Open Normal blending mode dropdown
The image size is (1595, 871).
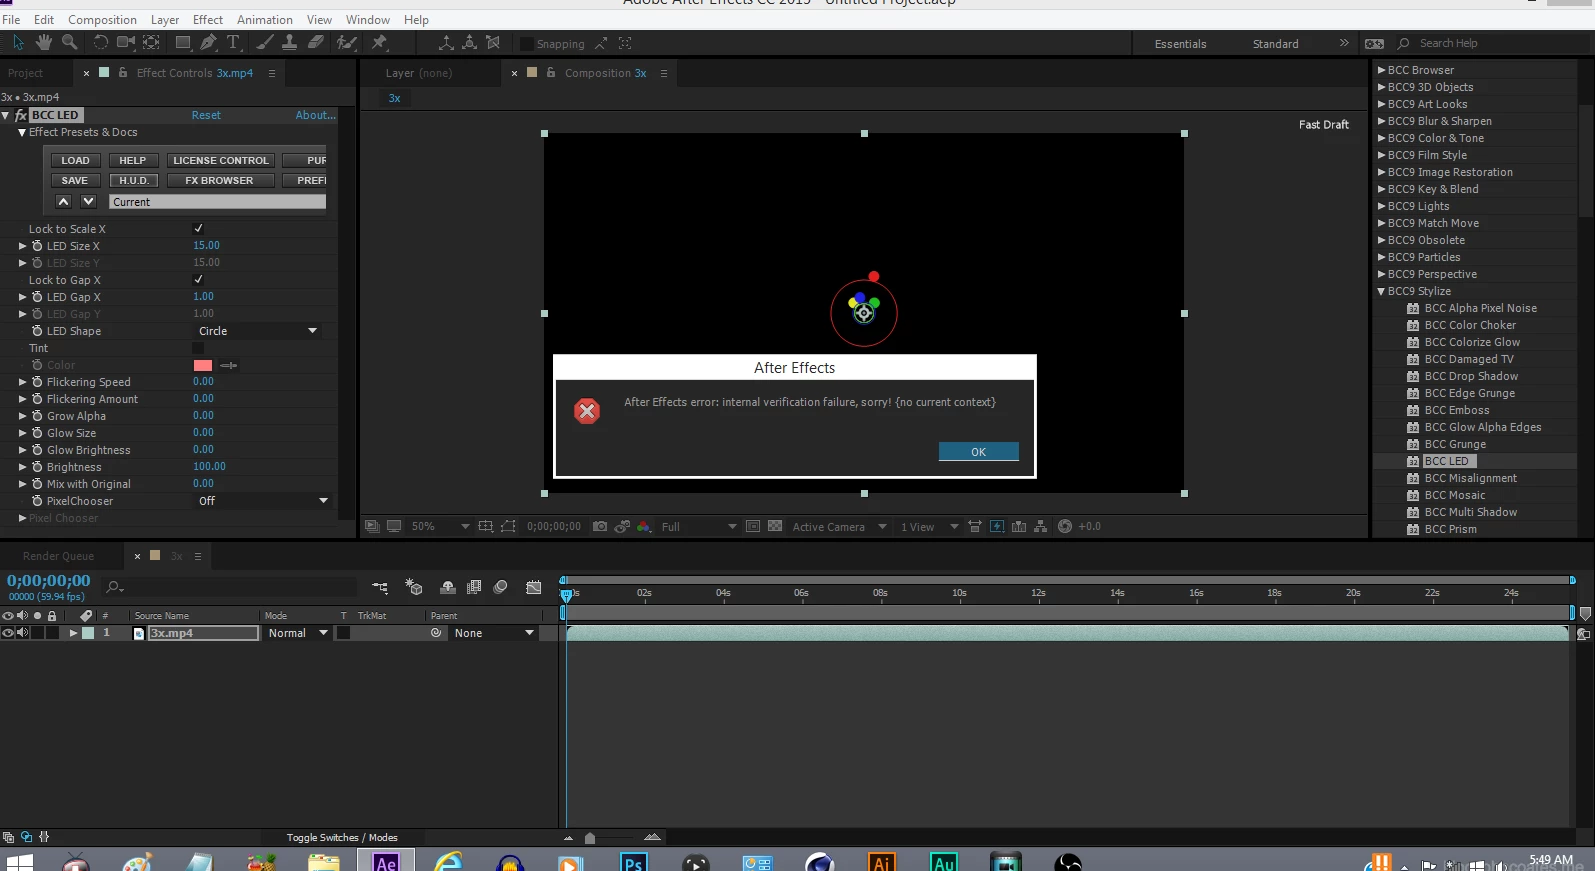(297, 633)
